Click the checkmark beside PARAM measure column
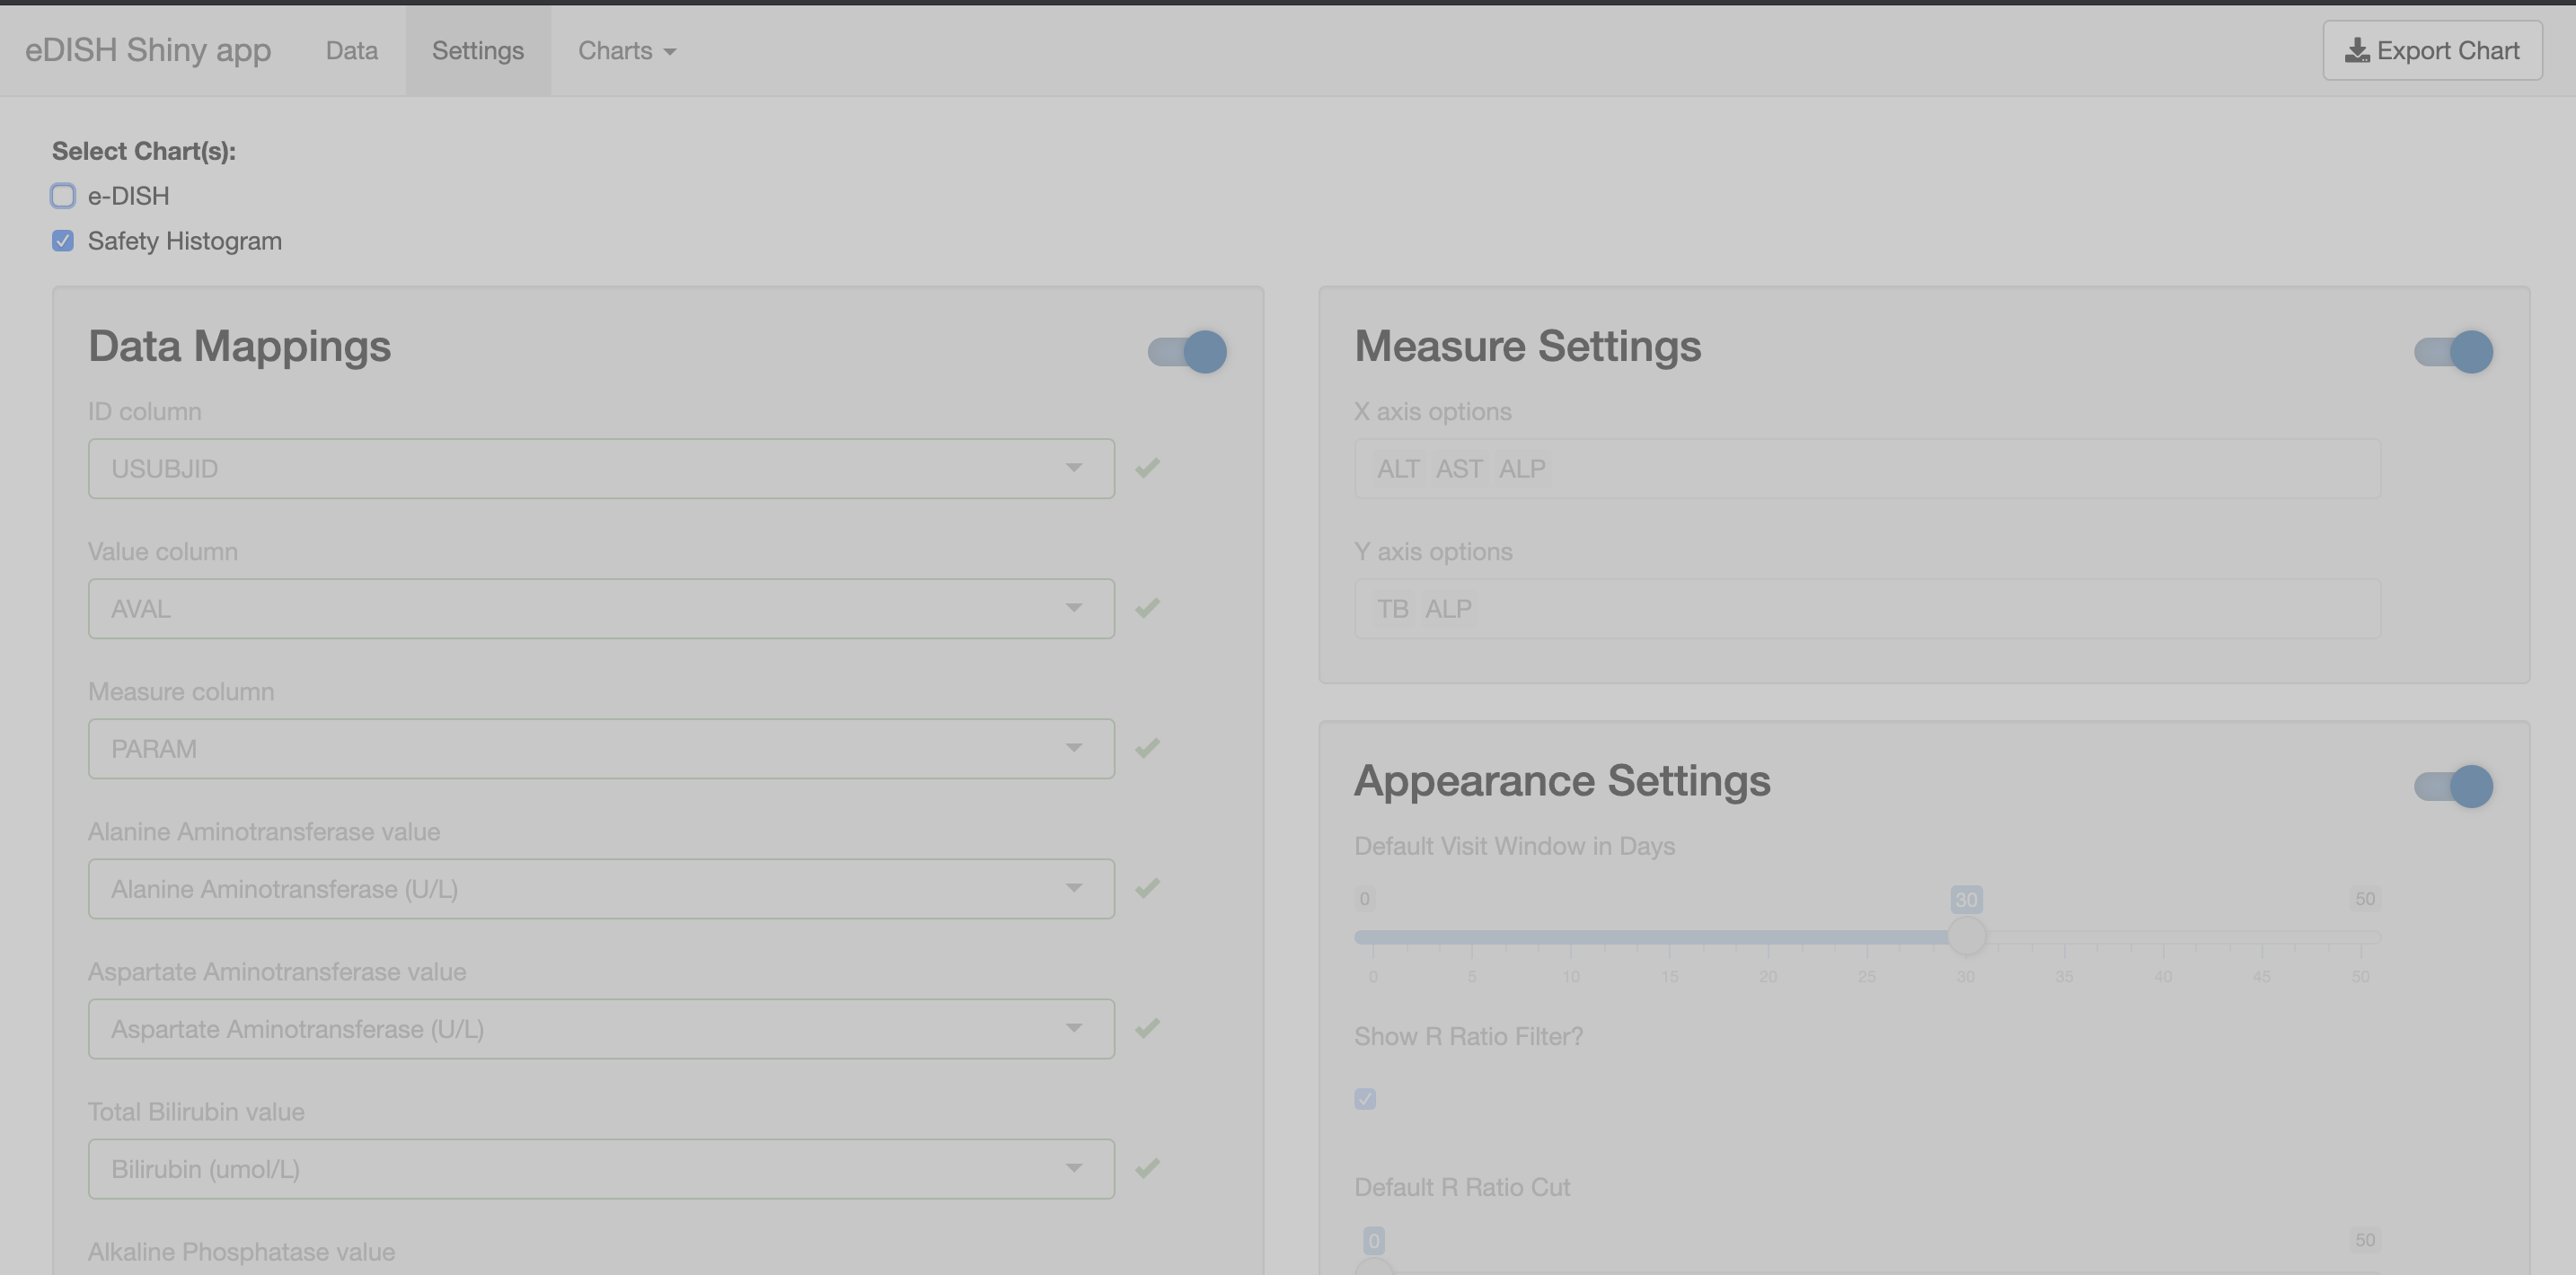The width and height of the screenshot is (2576, 1275). (1147, 747)
